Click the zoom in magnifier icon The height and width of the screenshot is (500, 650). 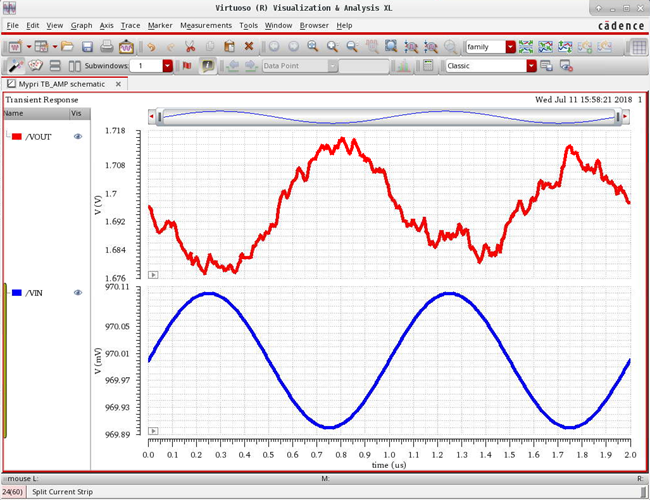pyautogui.click(x=332, y=46)
